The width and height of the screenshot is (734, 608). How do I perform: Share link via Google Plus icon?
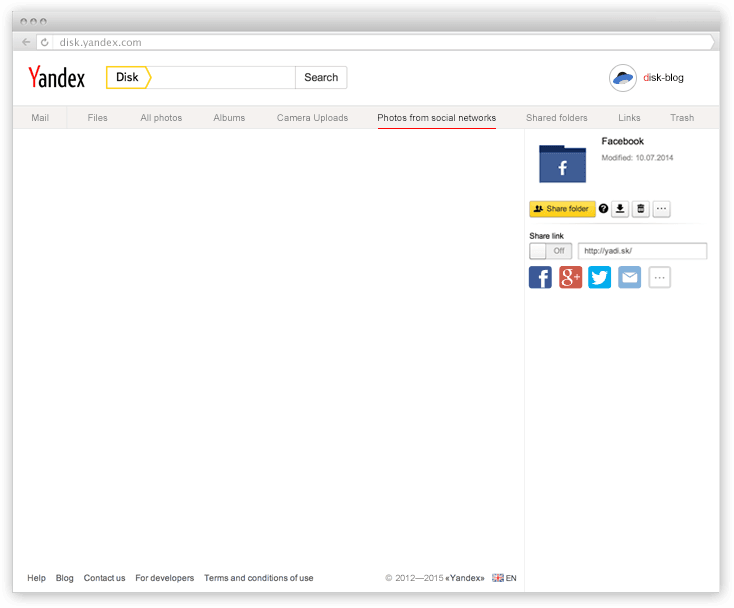point(570,277)
